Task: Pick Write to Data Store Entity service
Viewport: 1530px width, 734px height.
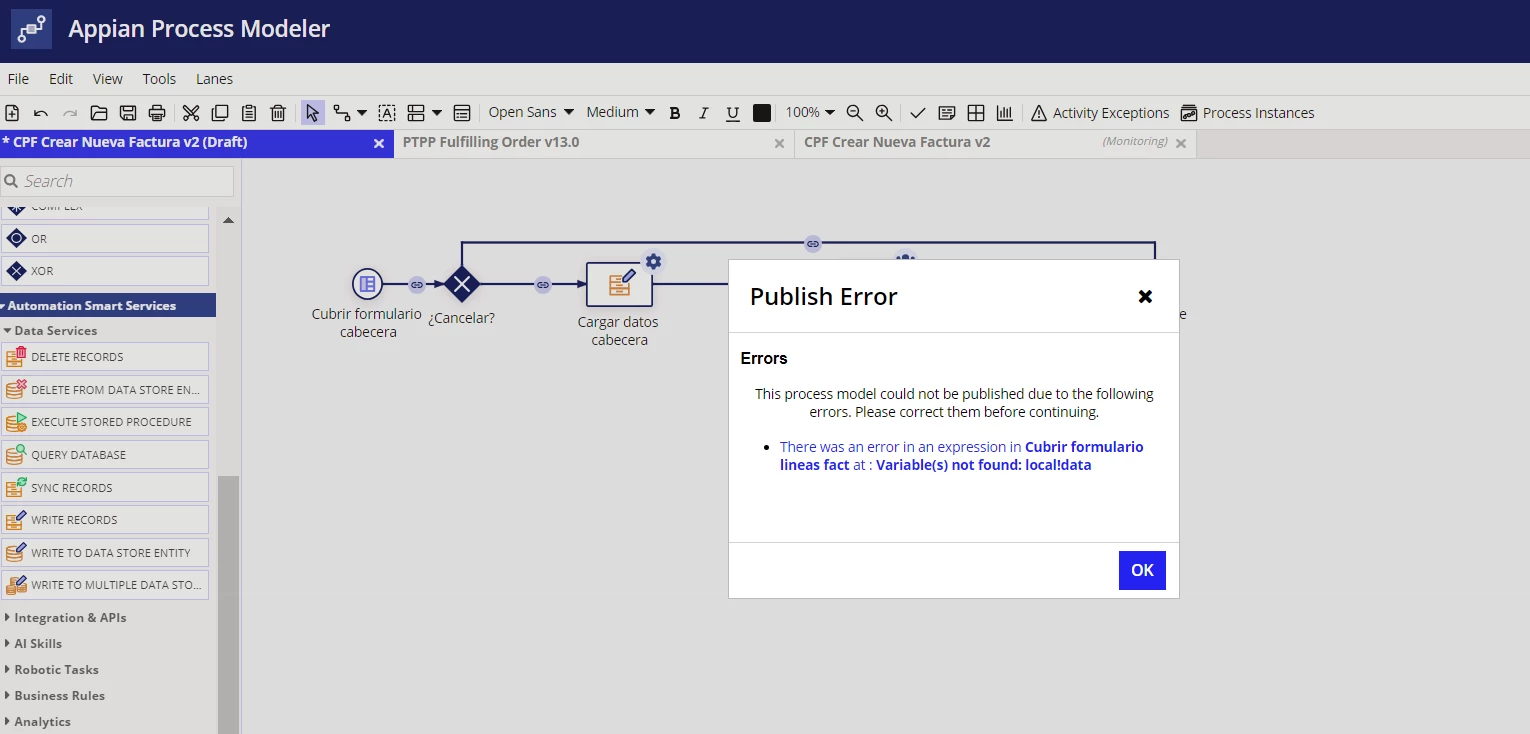Action: [105, 553]
